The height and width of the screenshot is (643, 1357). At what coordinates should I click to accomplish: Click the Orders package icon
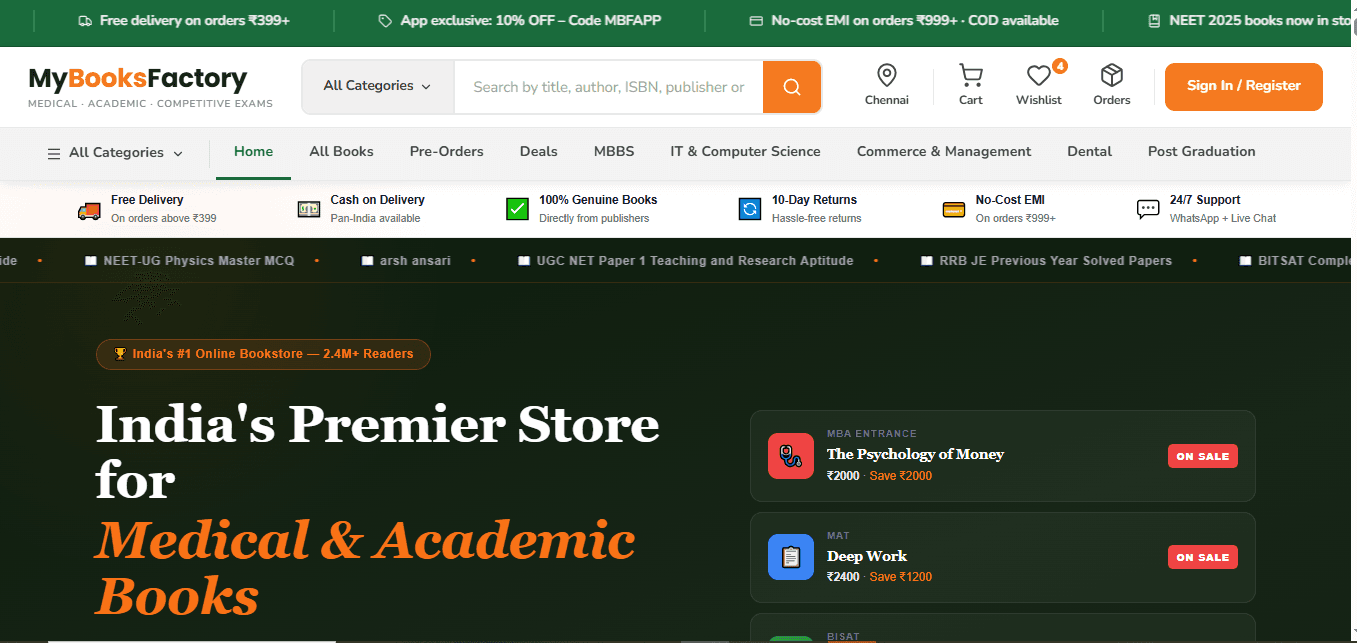(x=1110, y=75)
